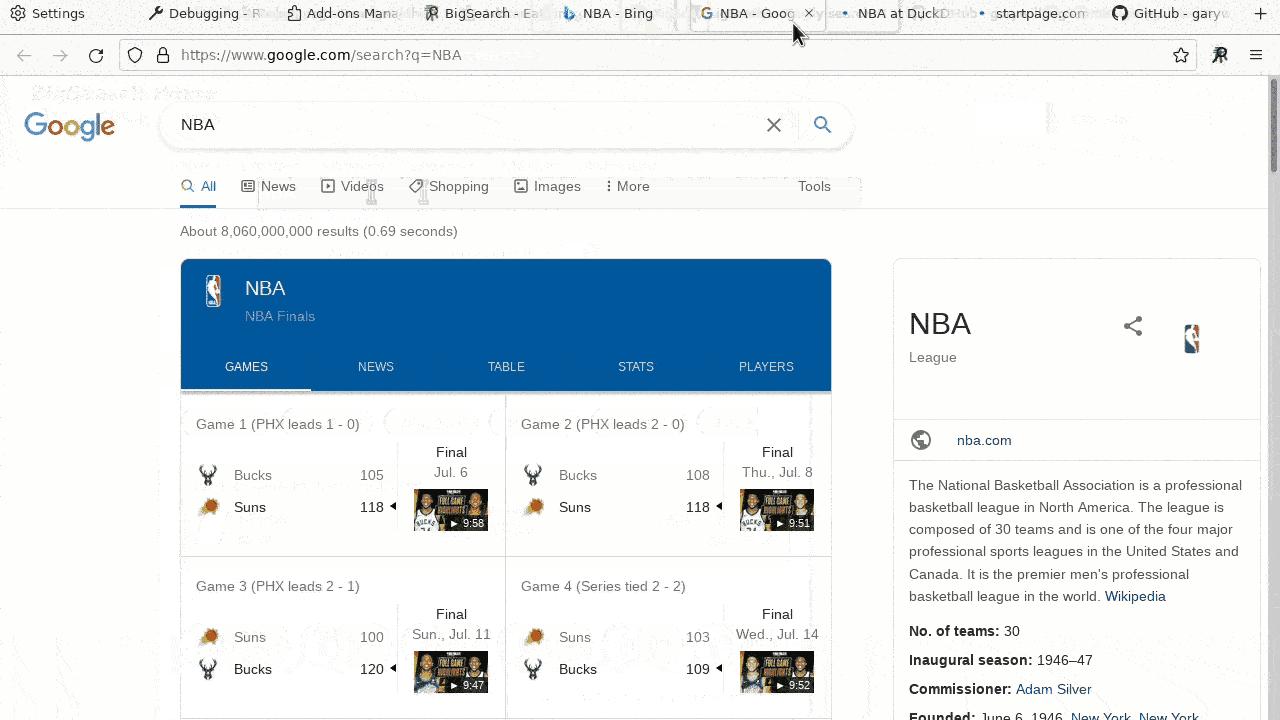Image resolution: width=1280 pixels, height=720 pixels.
Task: Open the tracking protection shield icon
Action: click(x=135, y=55)
